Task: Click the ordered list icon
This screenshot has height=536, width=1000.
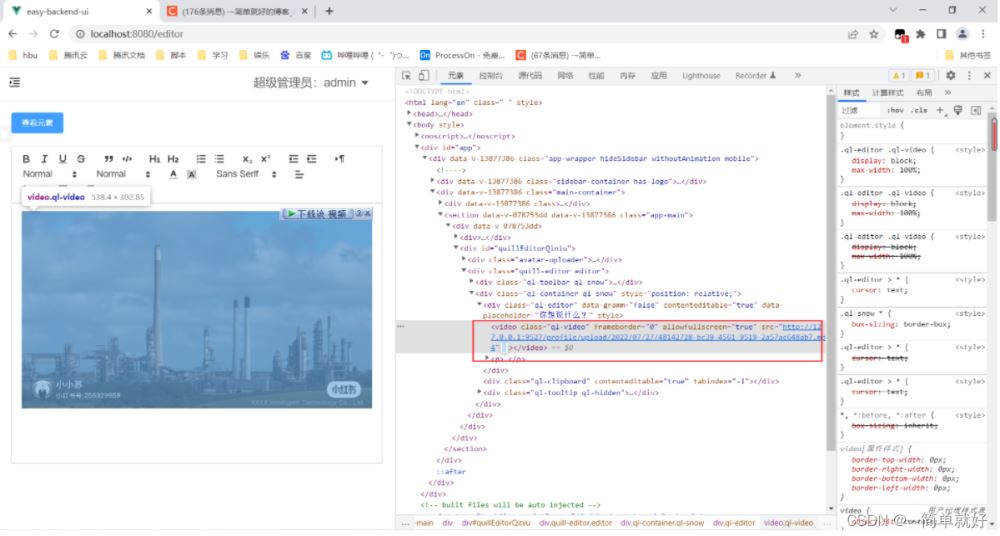Action: (x=201, y=159)
